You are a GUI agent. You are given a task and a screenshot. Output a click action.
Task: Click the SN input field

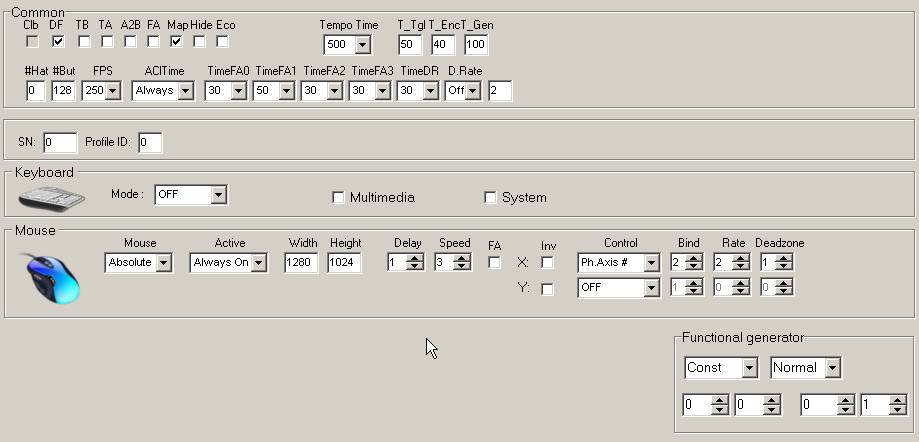[x=60, y=142]
